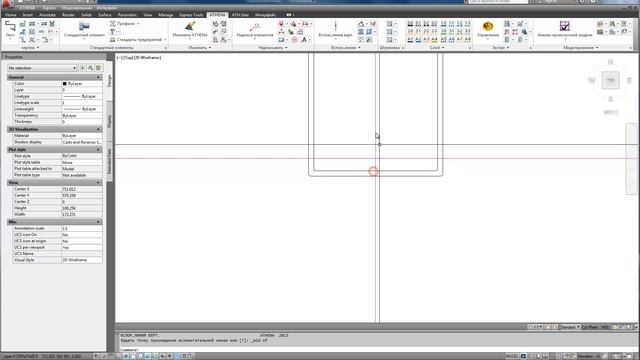The image size is (640, 360).
Task: Click the text A icon in Надписывать panel
Action: (x=304, y=40)
